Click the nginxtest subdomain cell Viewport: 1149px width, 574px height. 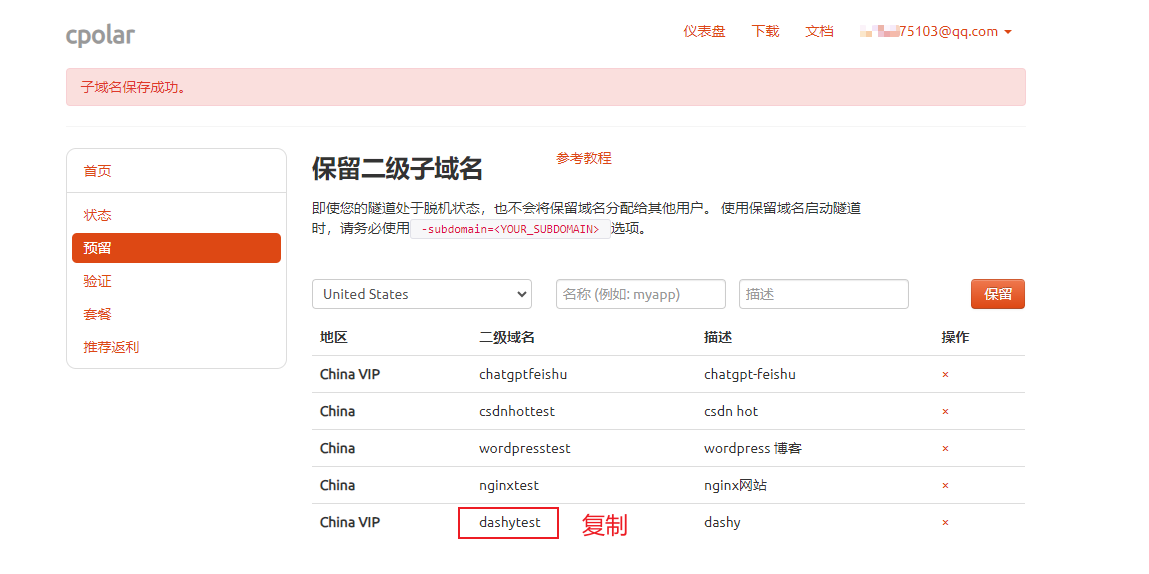(x=509, y=485)
